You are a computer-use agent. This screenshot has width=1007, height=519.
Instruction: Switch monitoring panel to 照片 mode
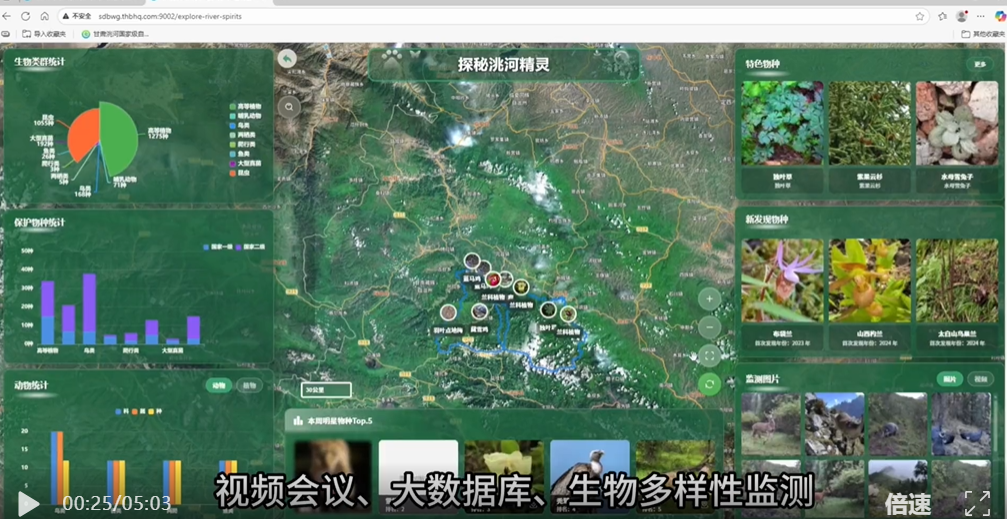coord(949,379)
